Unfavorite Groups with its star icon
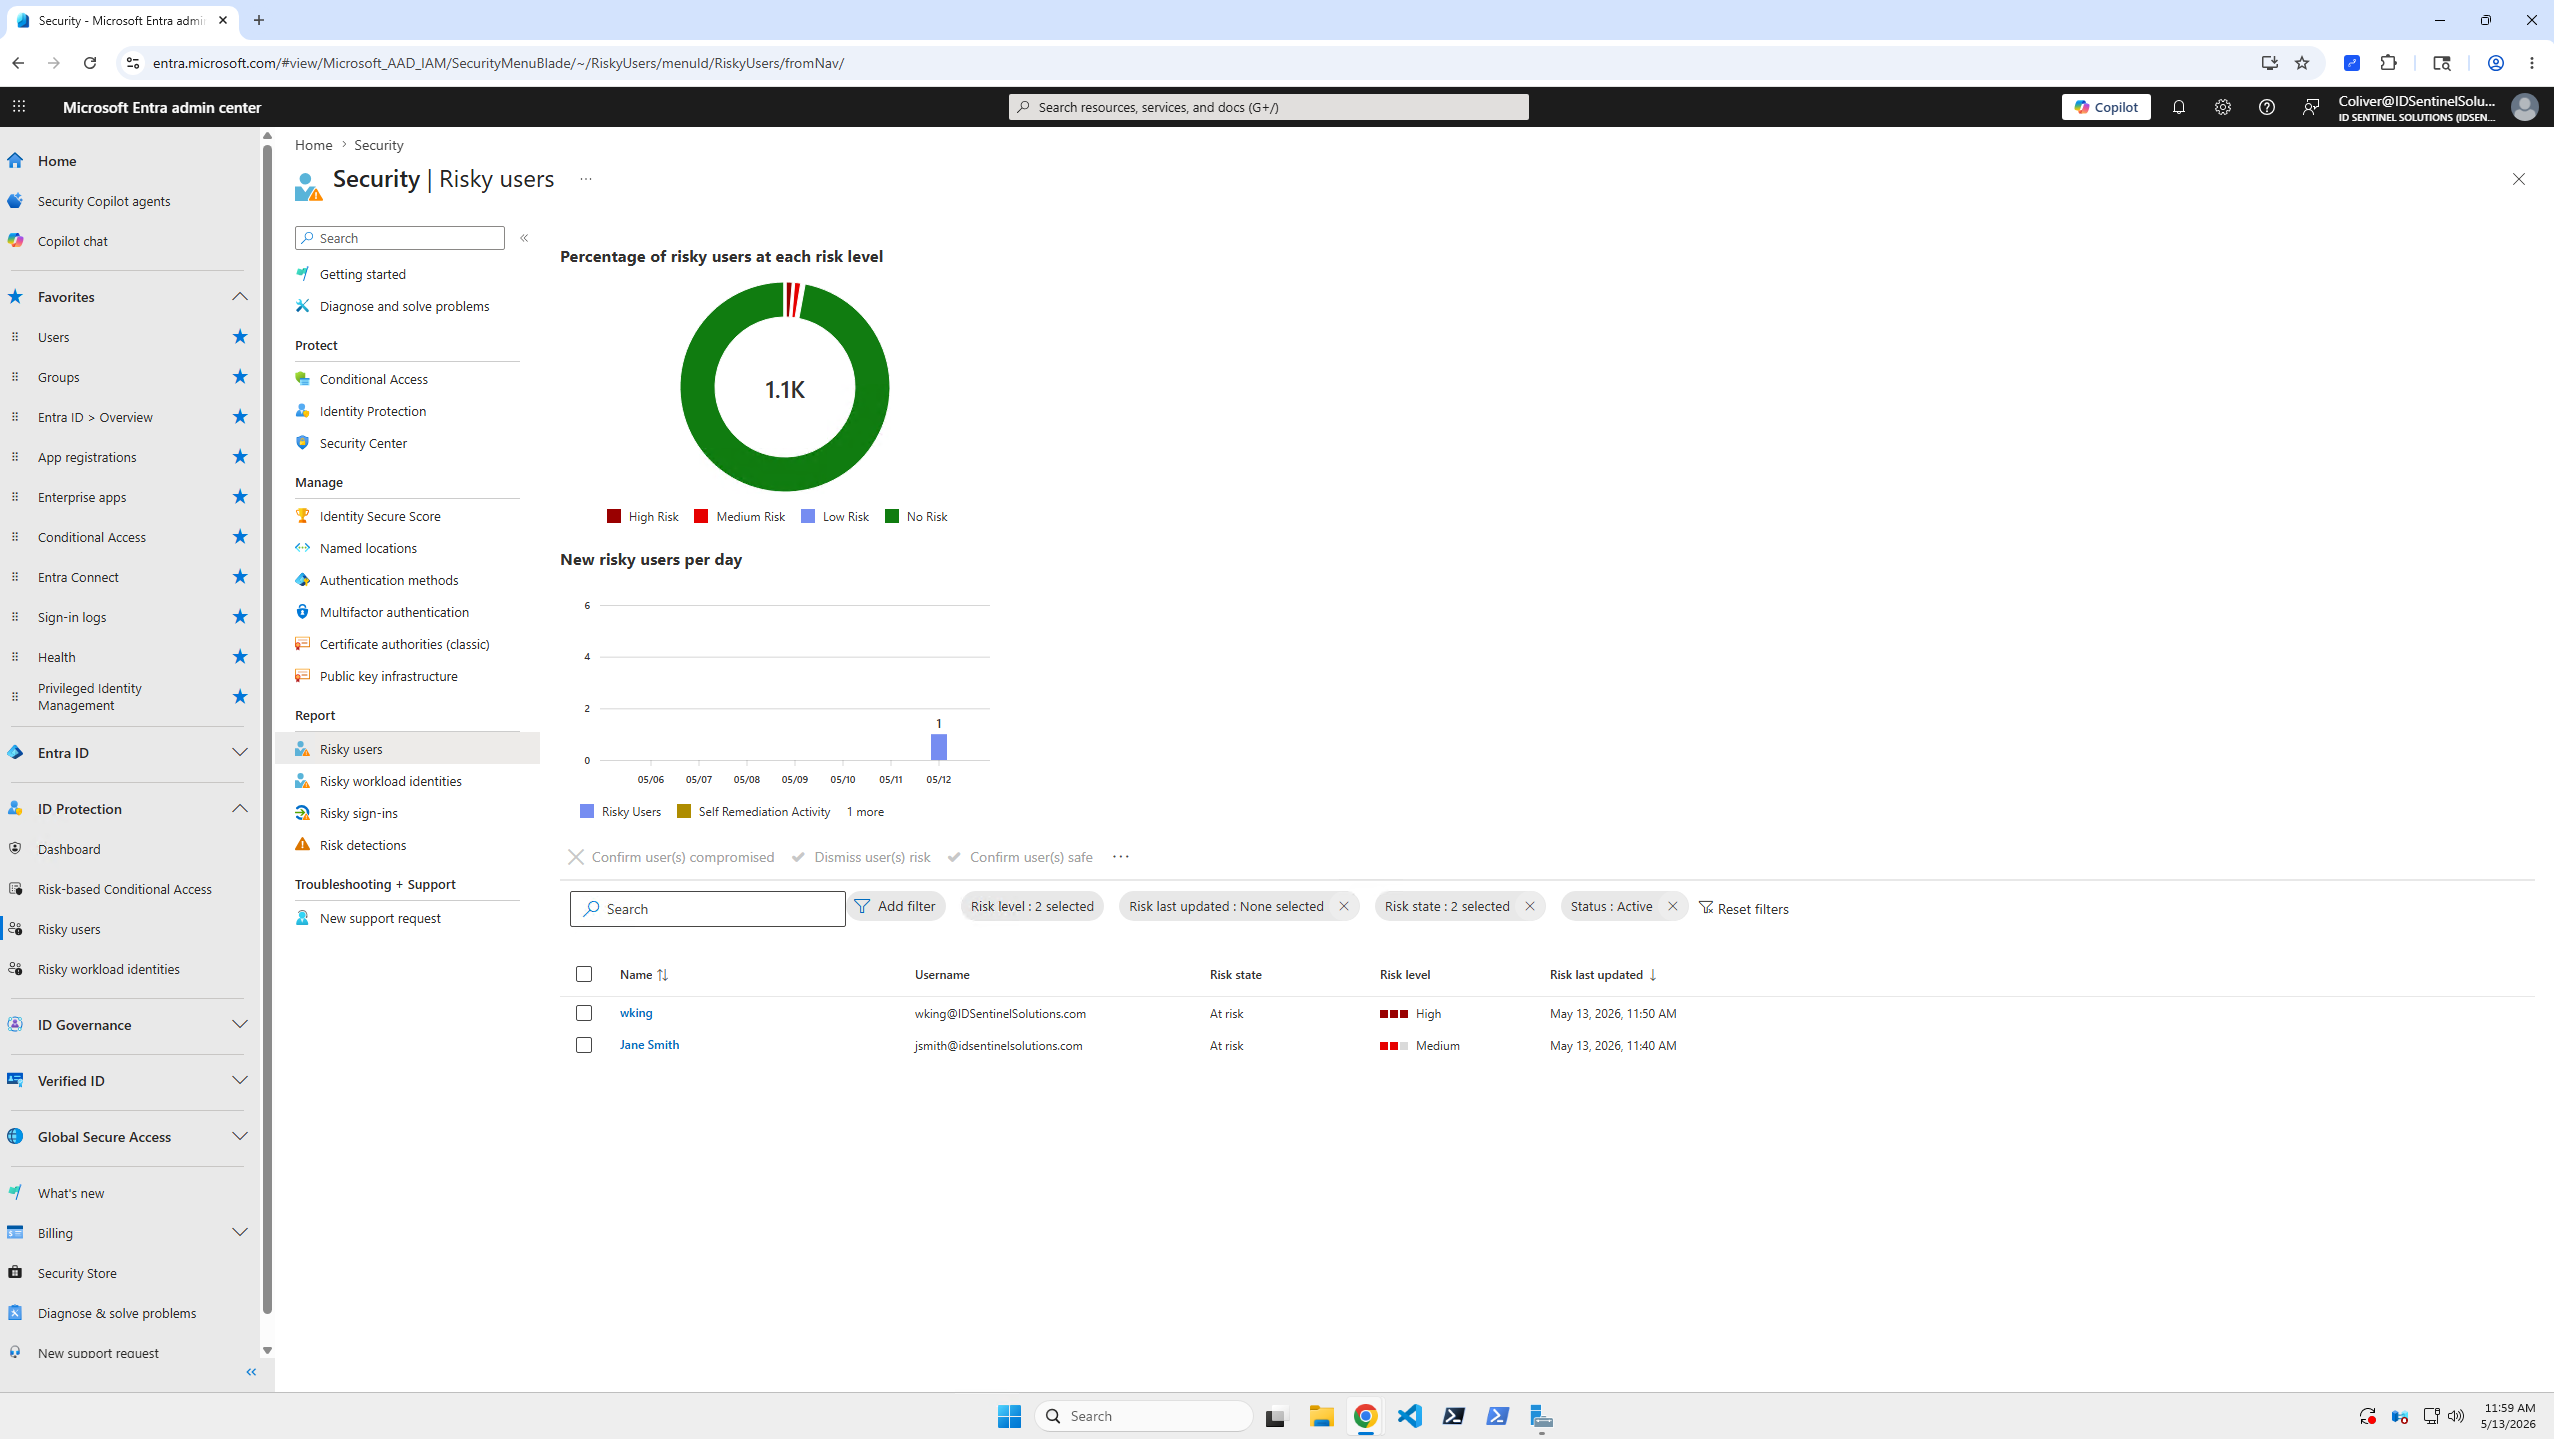The image size is (2554, 1439). [x=240, y=377]
